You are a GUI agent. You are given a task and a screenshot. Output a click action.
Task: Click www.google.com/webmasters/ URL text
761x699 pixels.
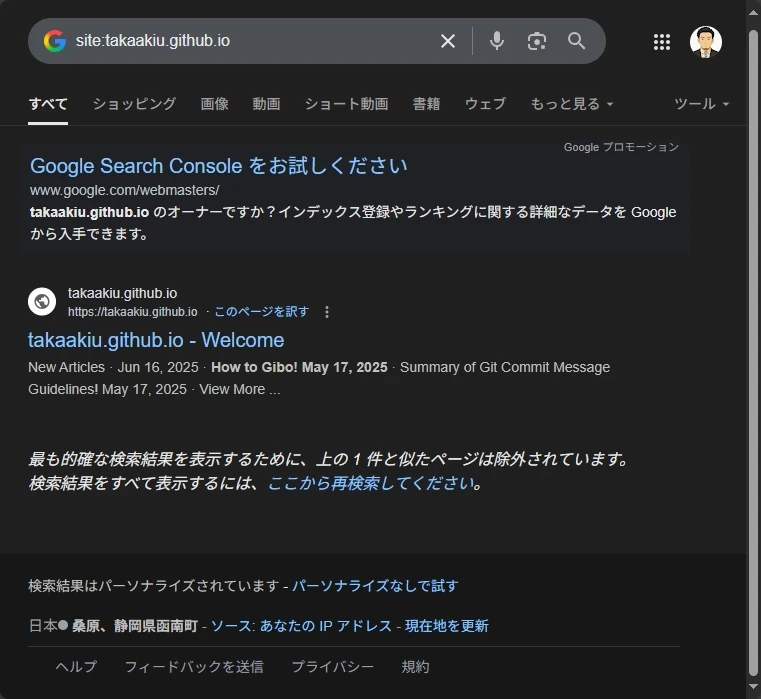(x=124, y=190)
